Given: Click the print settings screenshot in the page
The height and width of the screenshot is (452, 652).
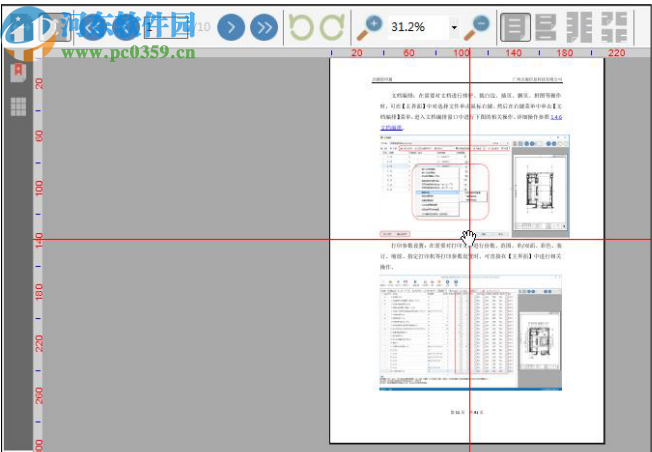Looking at the screenshot, I should pos(470,333).
